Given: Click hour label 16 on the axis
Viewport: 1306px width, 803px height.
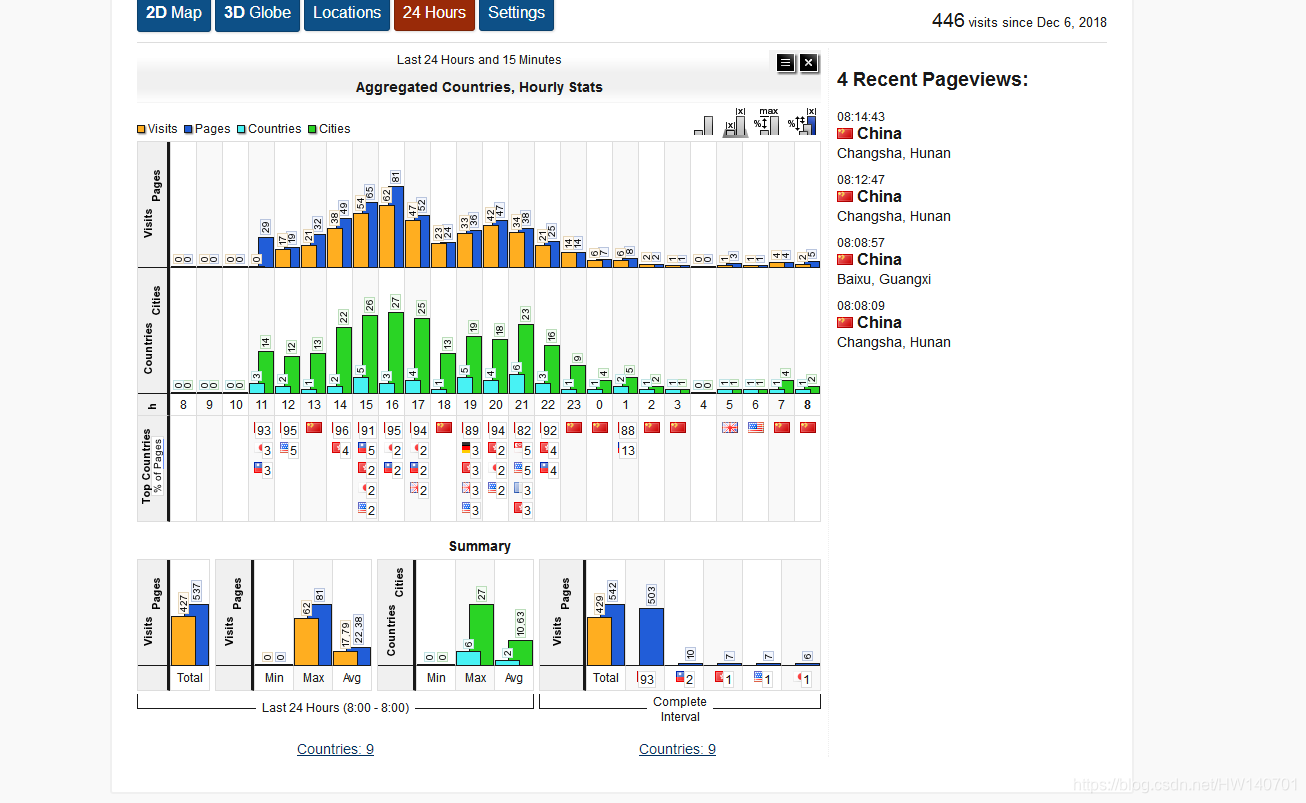Looking at the screenshot, I should (392, 405).
